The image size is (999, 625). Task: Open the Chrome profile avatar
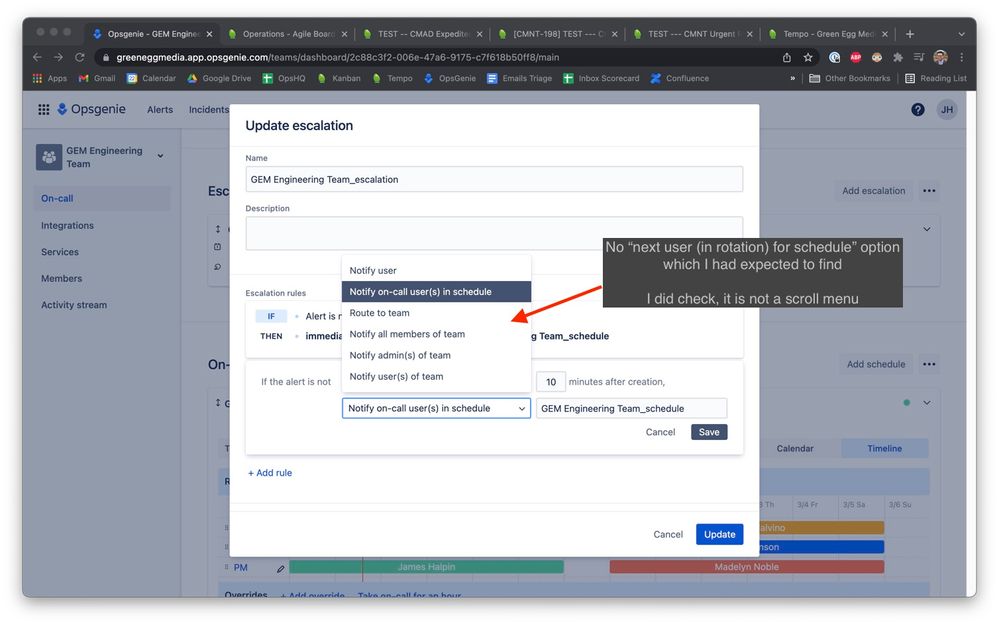940,57
